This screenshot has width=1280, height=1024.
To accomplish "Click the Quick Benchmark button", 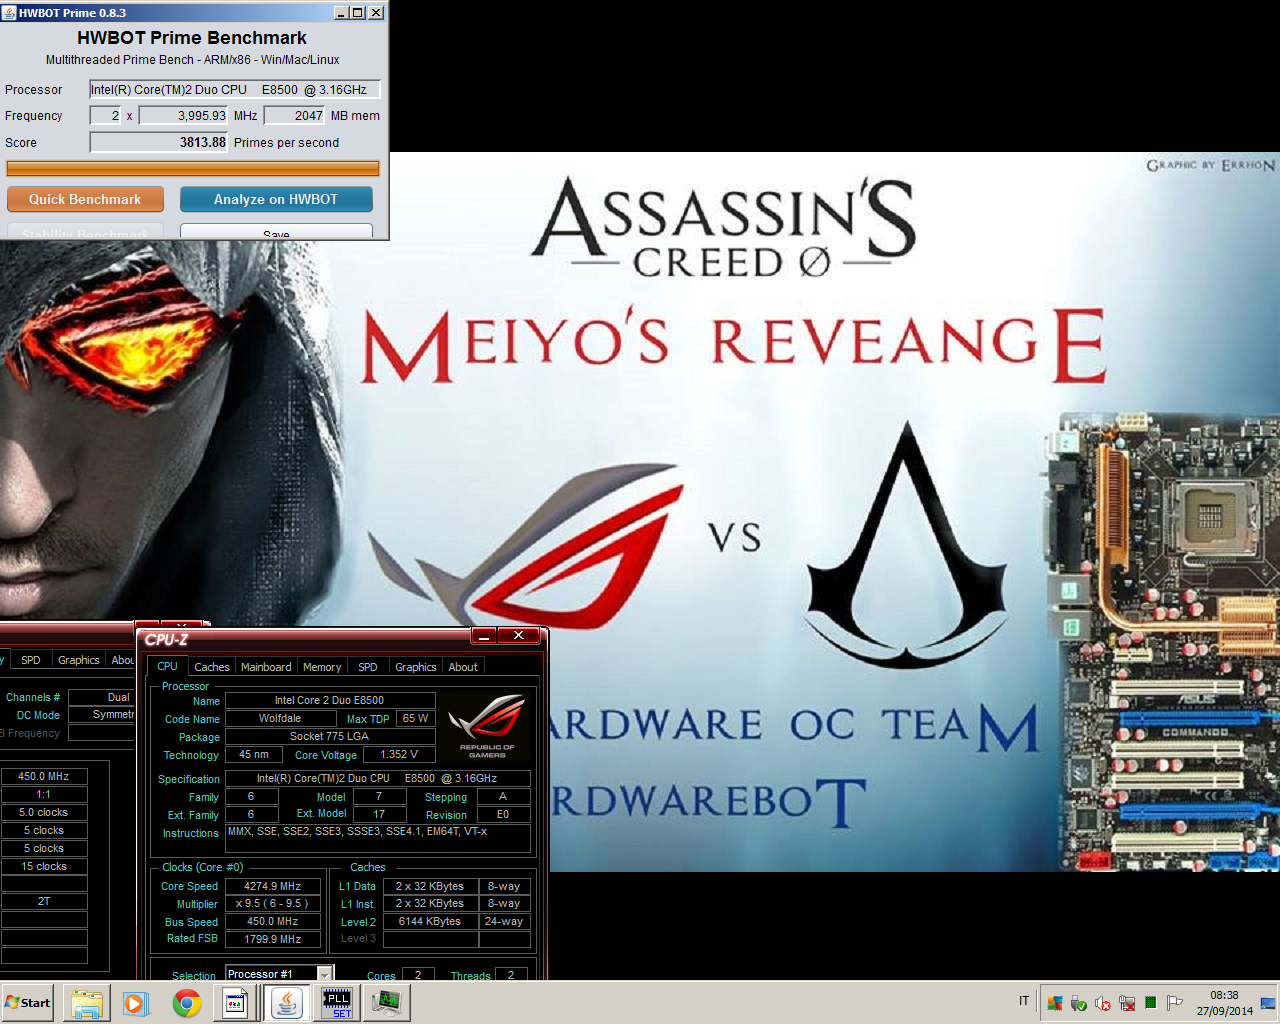I will pyautogui.click(x=85, y=199).
